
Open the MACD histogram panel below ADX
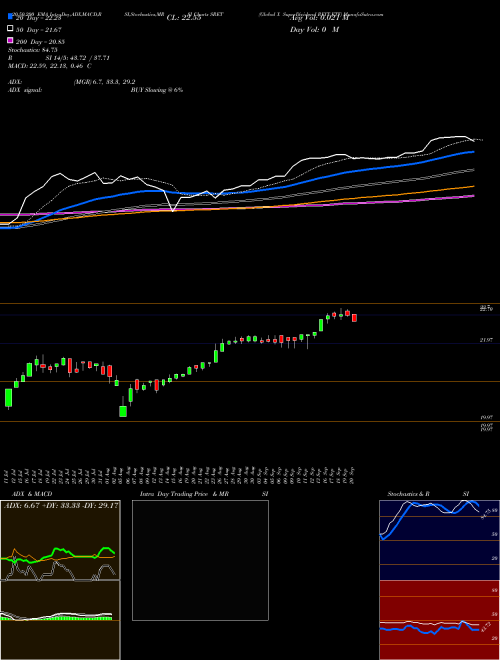click(x=60, y=620)
